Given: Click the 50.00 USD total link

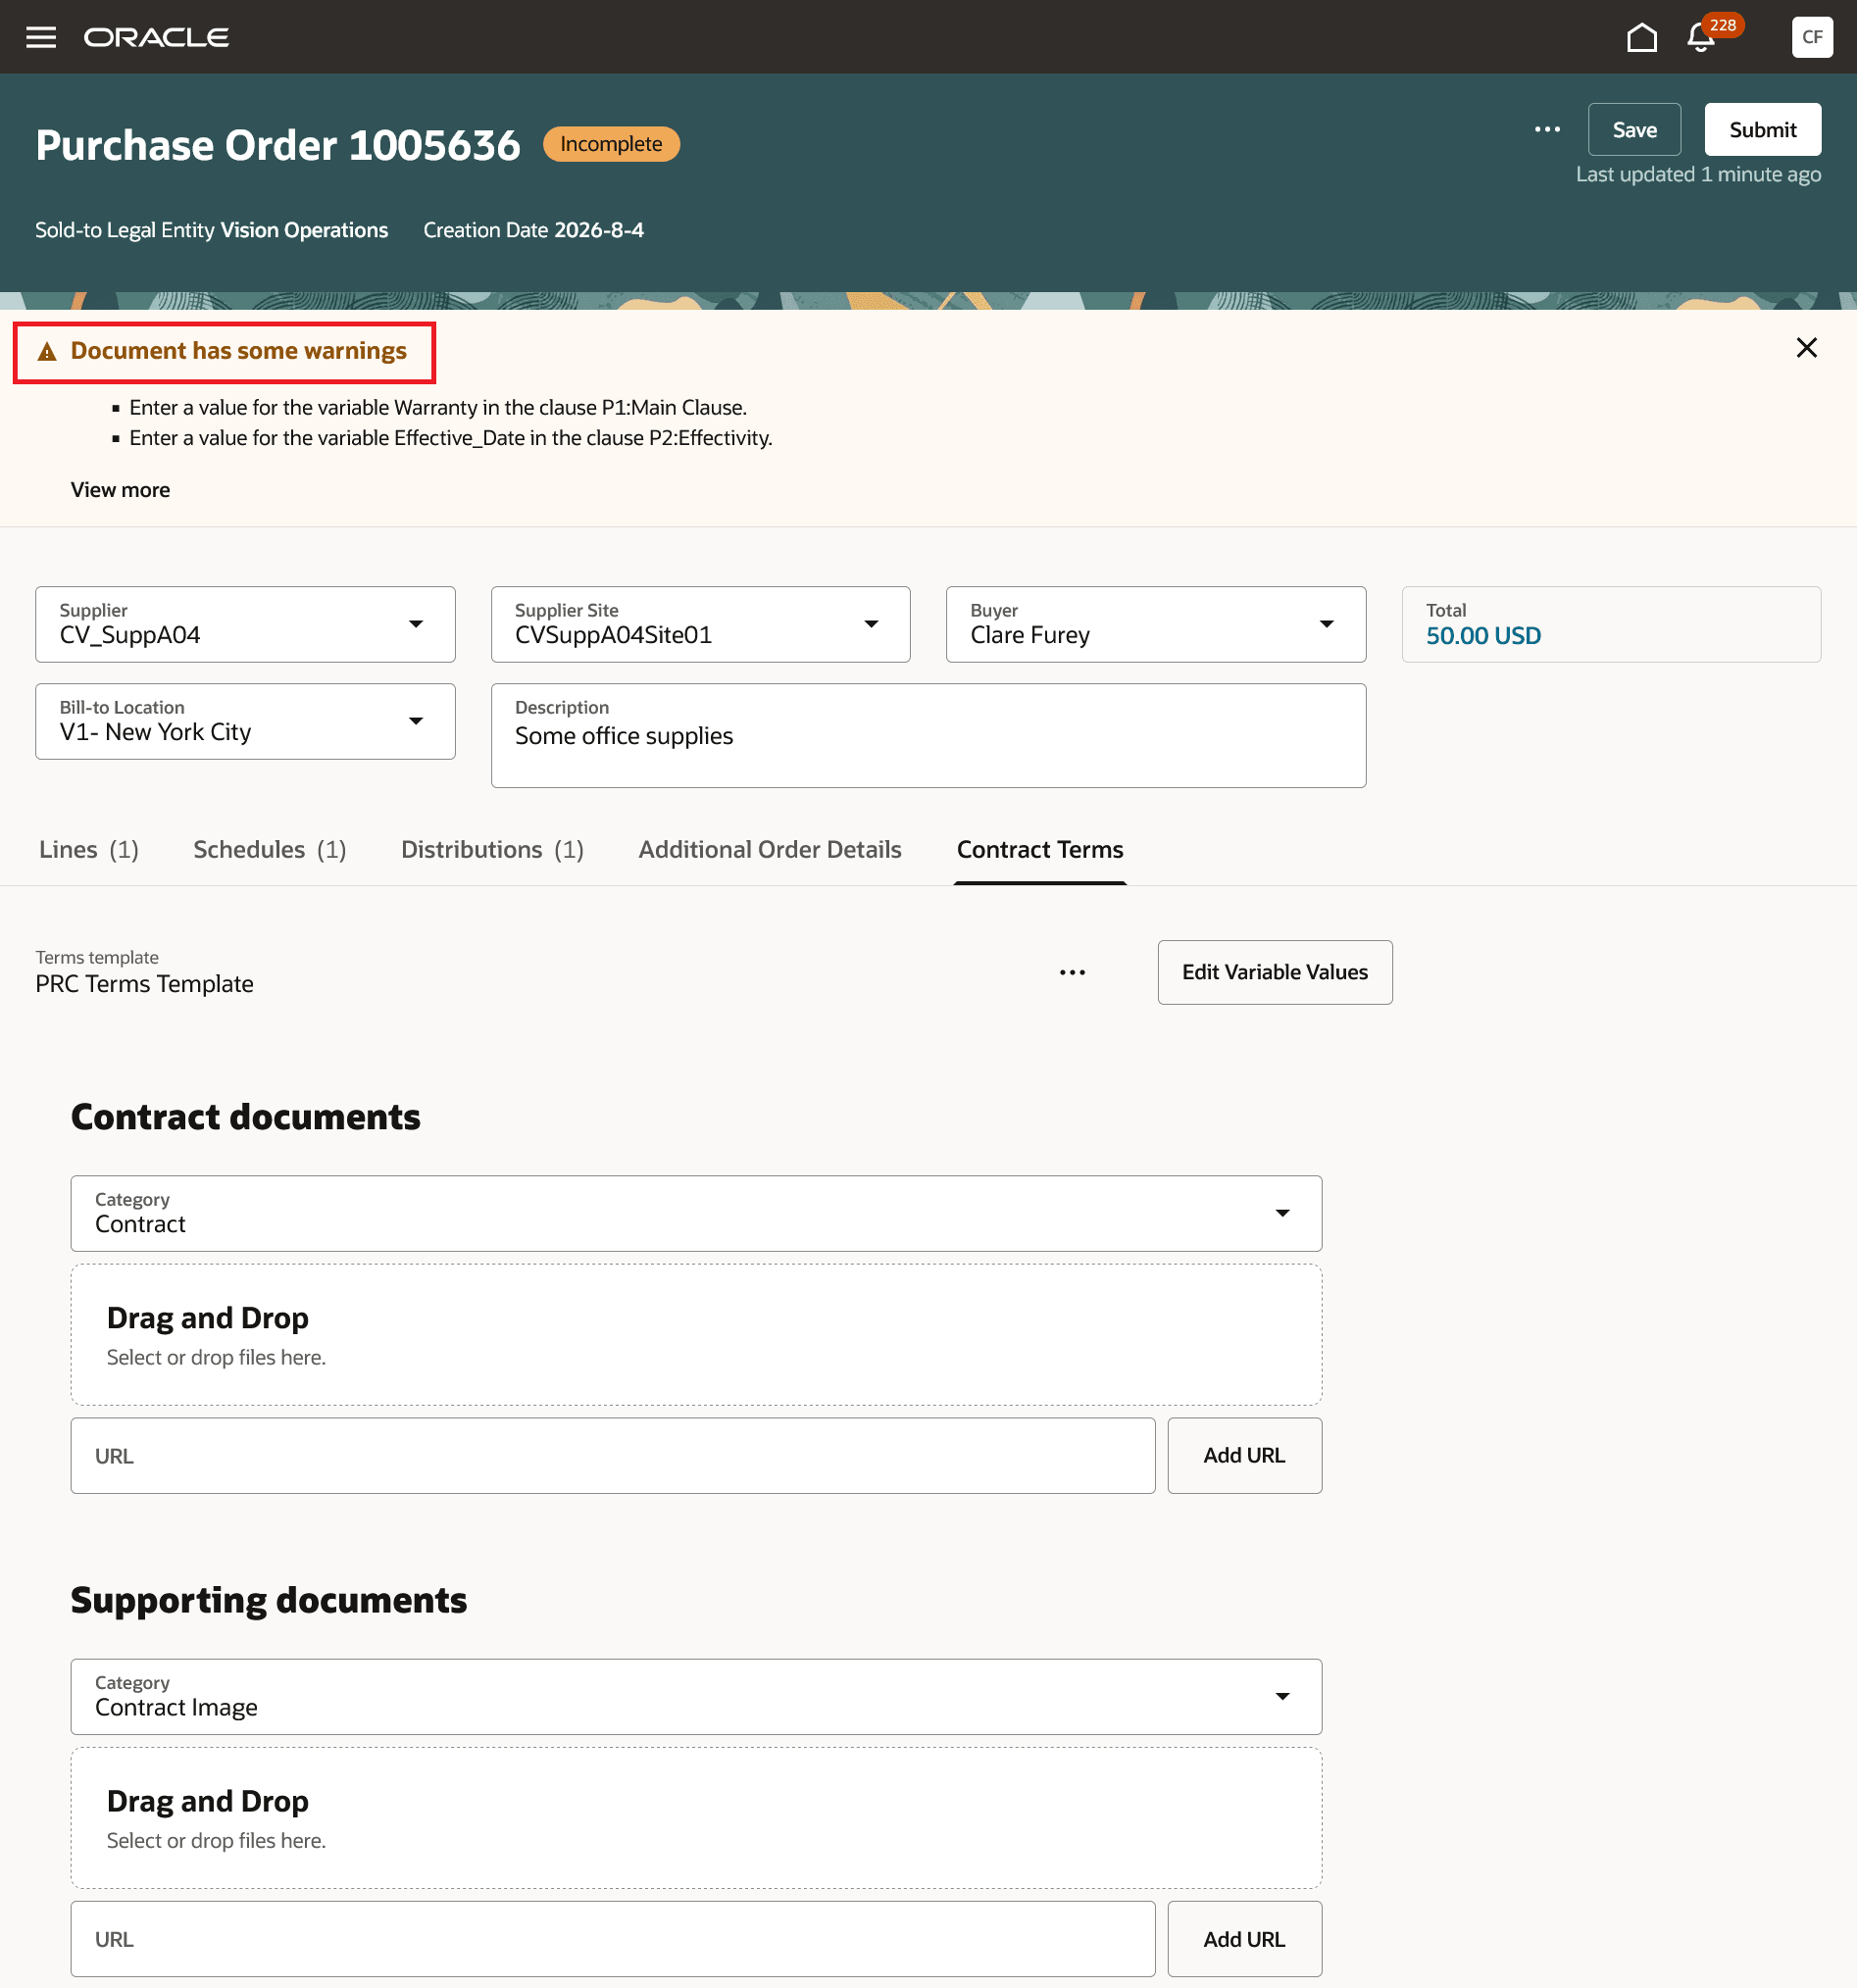Looking at the screenshot, I should 1483,636.
